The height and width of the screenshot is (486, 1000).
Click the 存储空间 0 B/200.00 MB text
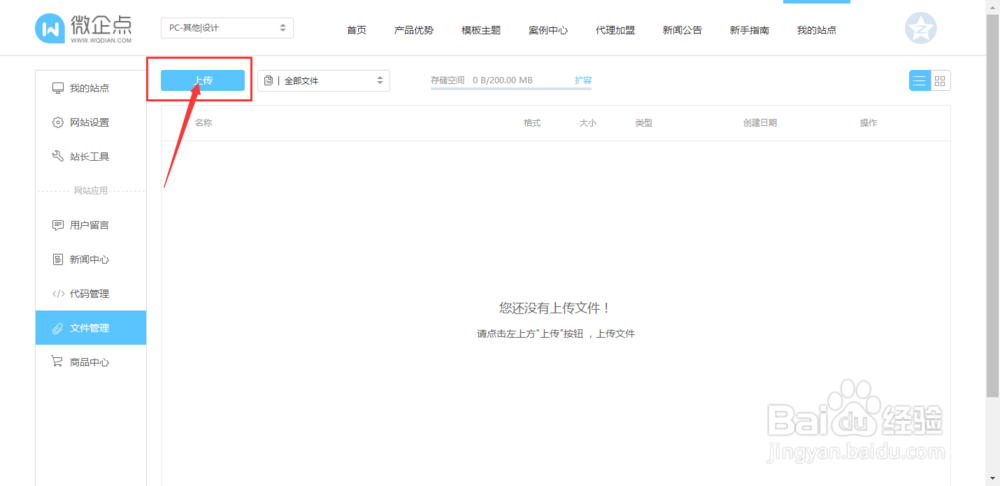(482, 80)
